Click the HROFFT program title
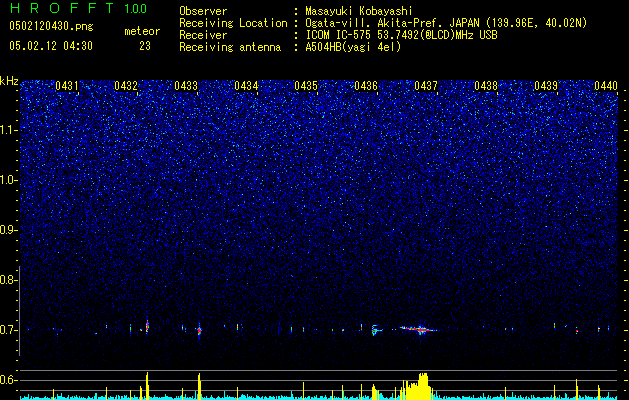The height and width of the screenshot is (400, 629). 62,8
